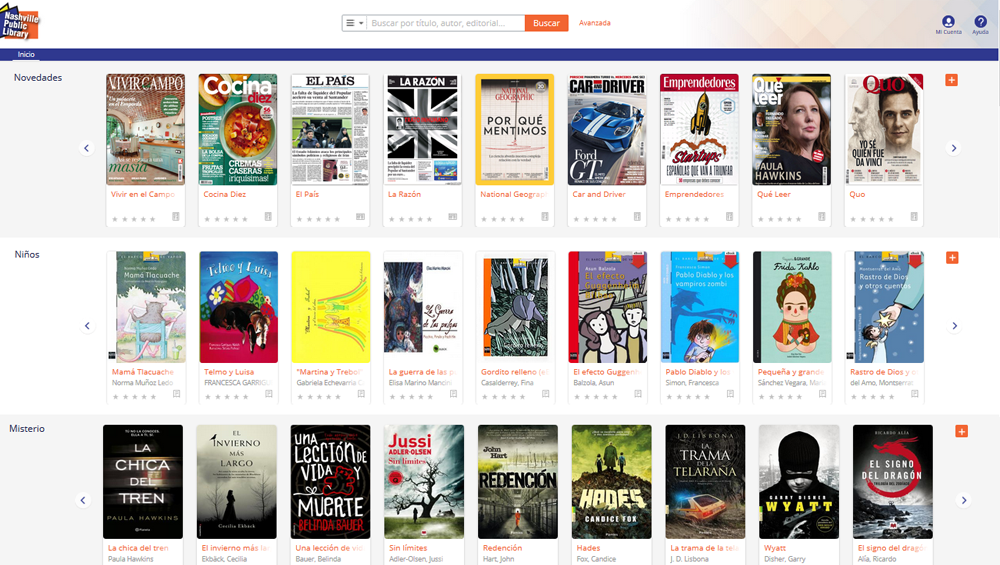1000x565 pixels.
Task: Click author Paula Hawkins text
Action: [x=131, y=559]
